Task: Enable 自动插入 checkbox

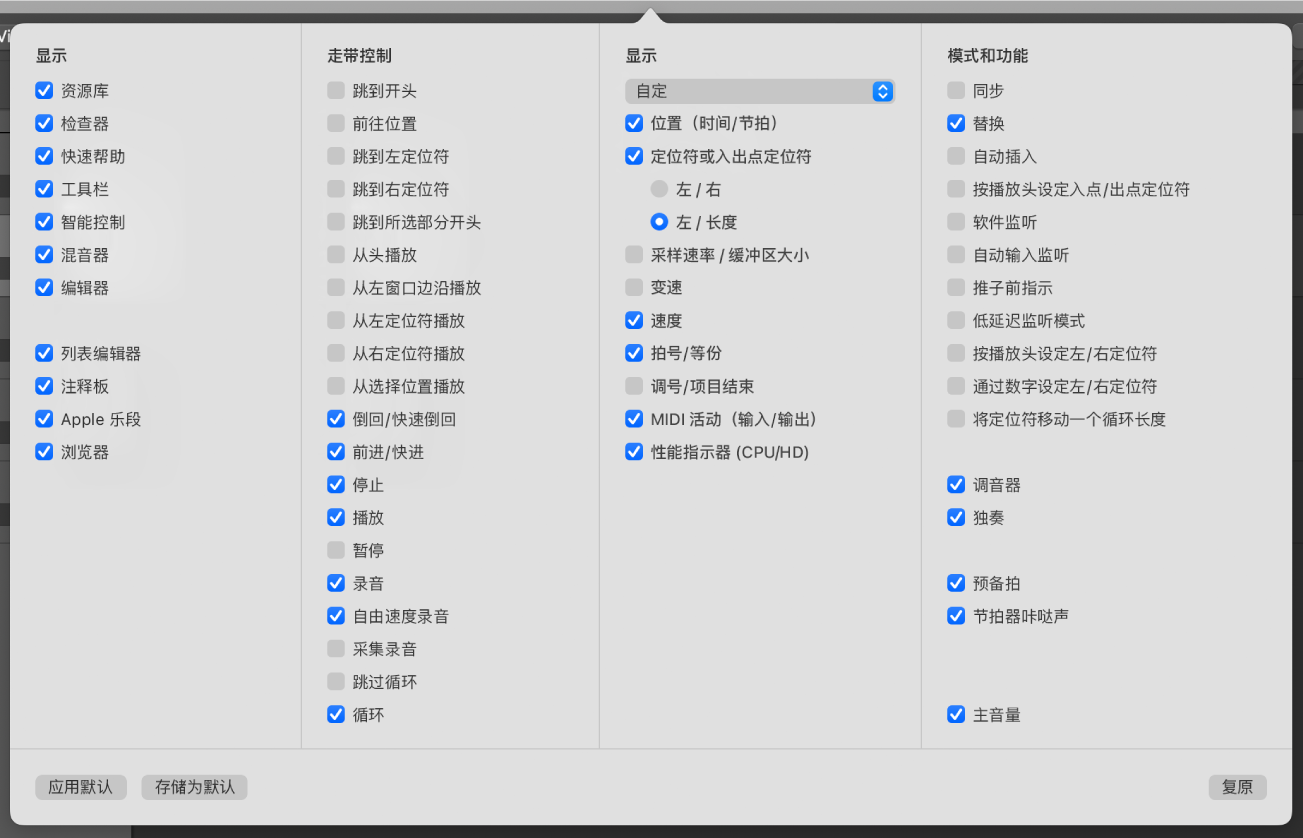Action: click(956, 157)
